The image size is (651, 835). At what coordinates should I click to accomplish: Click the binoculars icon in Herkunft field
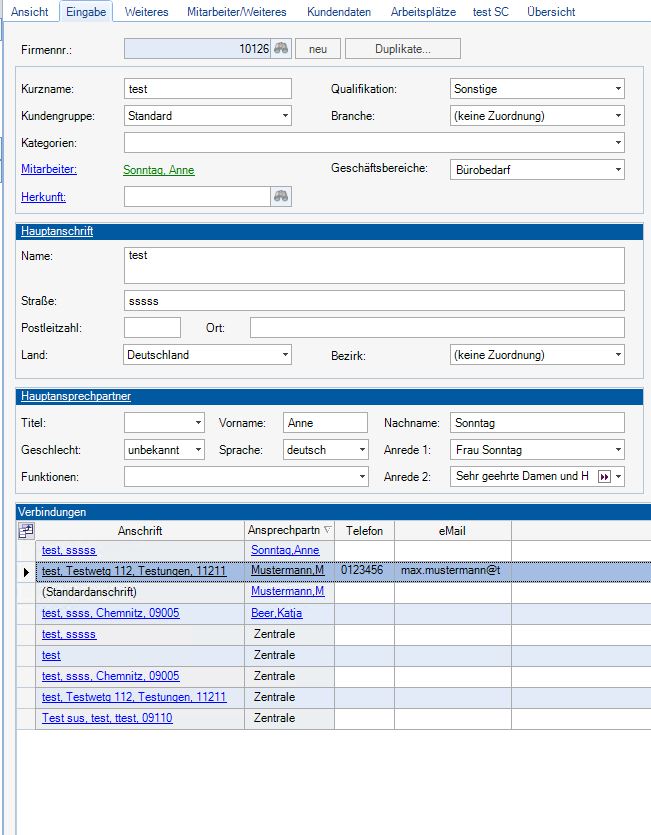[281, 197]
